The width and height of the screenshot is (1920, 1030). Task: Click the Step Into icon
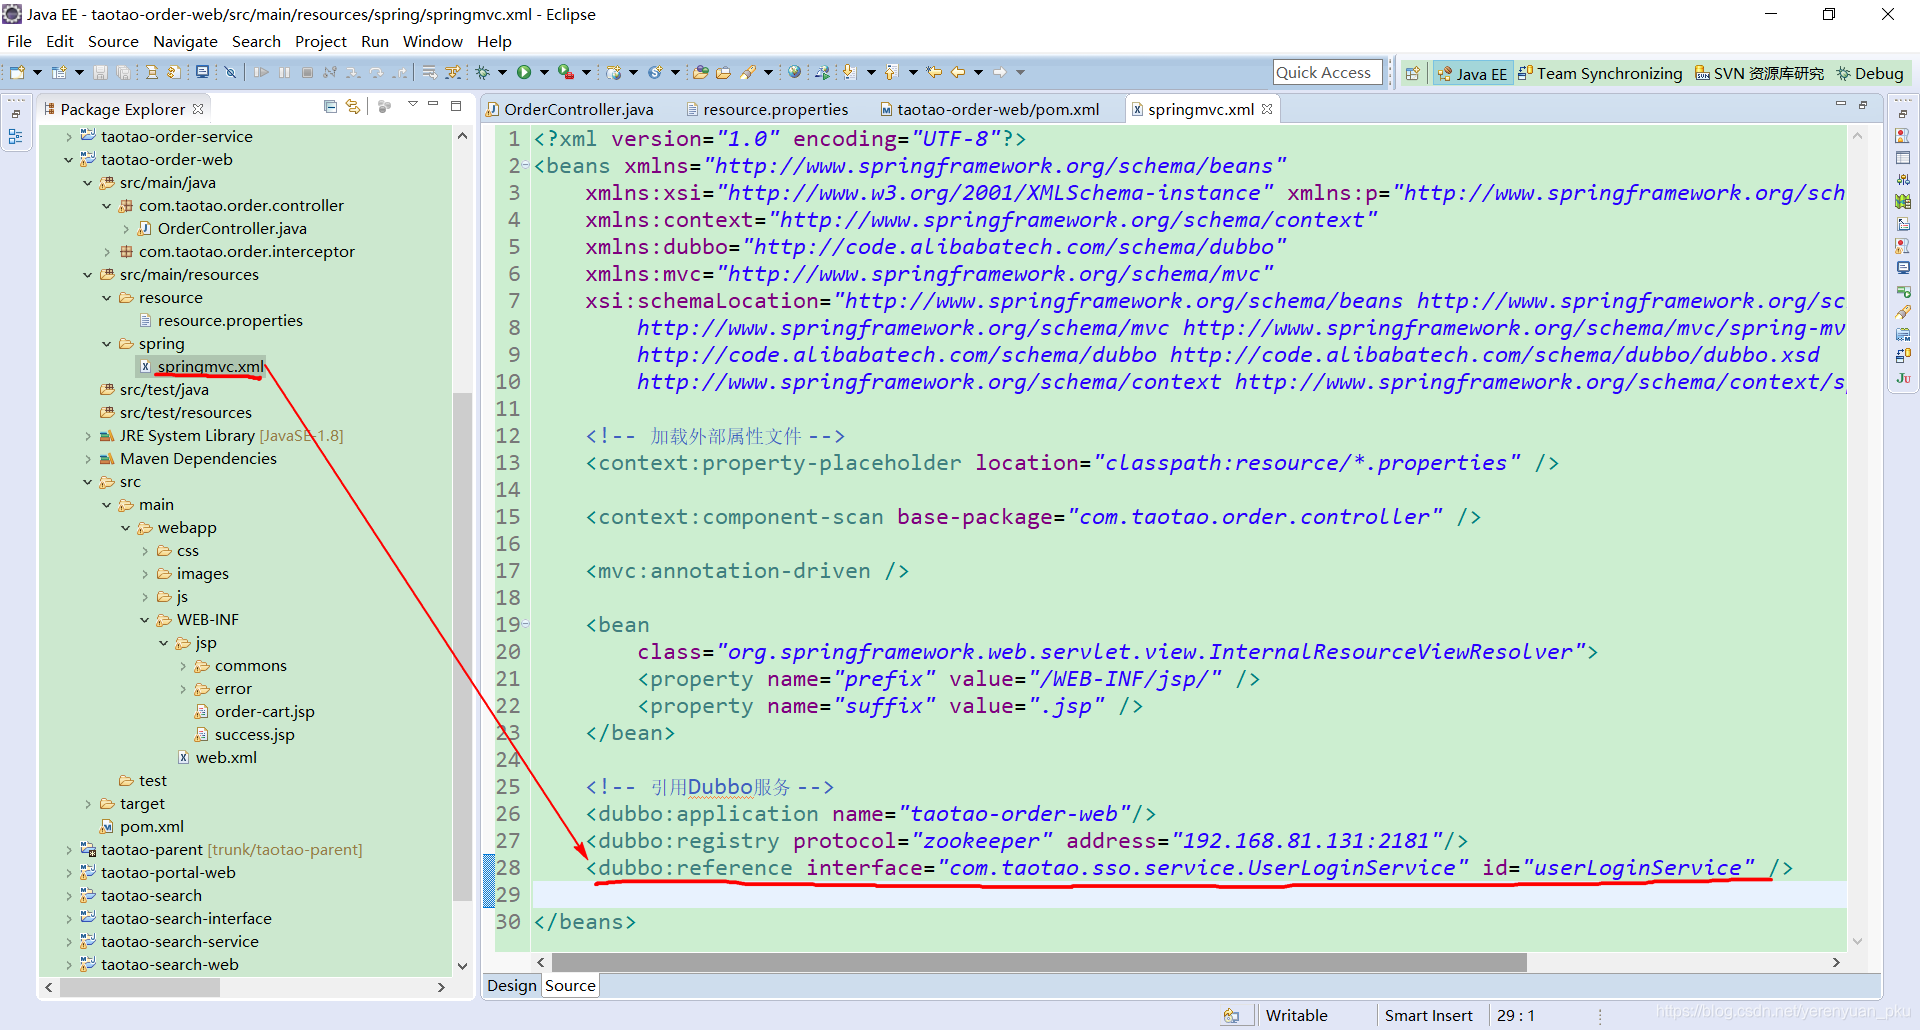coord(353,72)
